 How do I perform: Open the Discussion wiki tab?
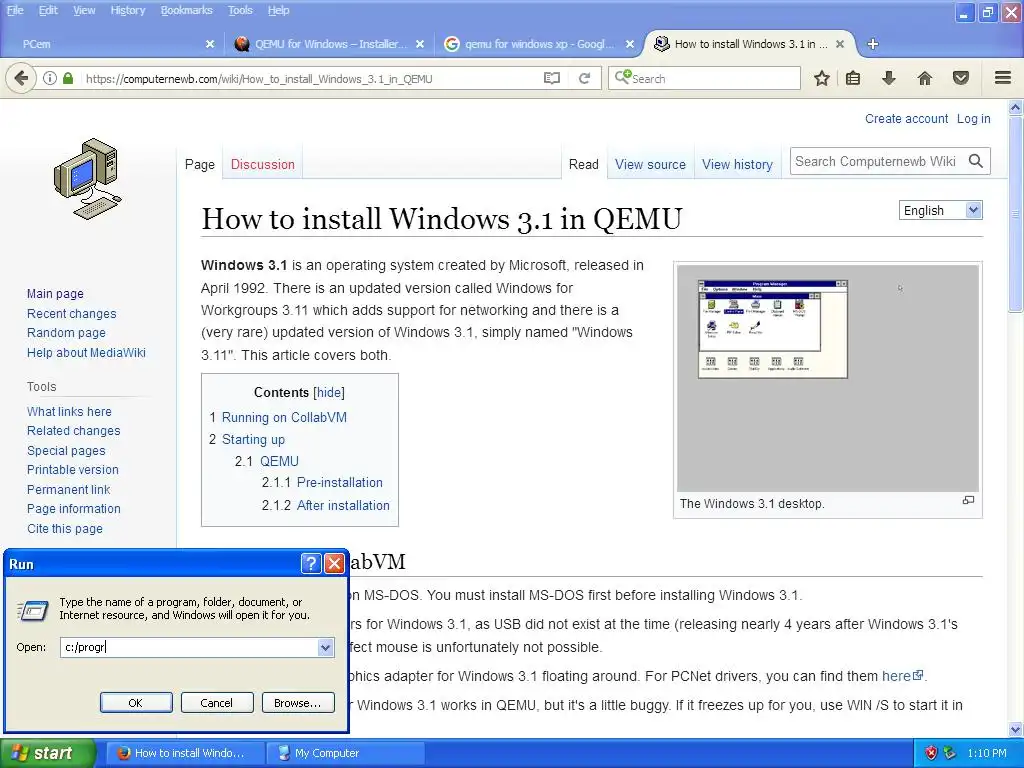tap(263, 165)
